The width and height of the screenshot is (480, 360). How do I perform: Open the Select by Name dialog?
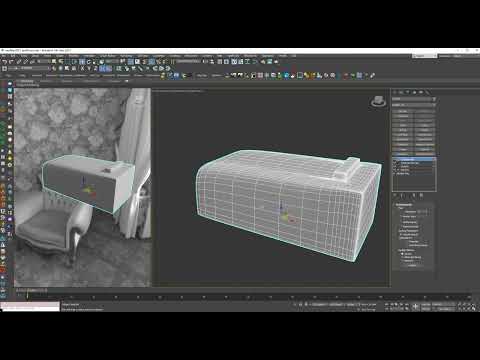(61, 62)
